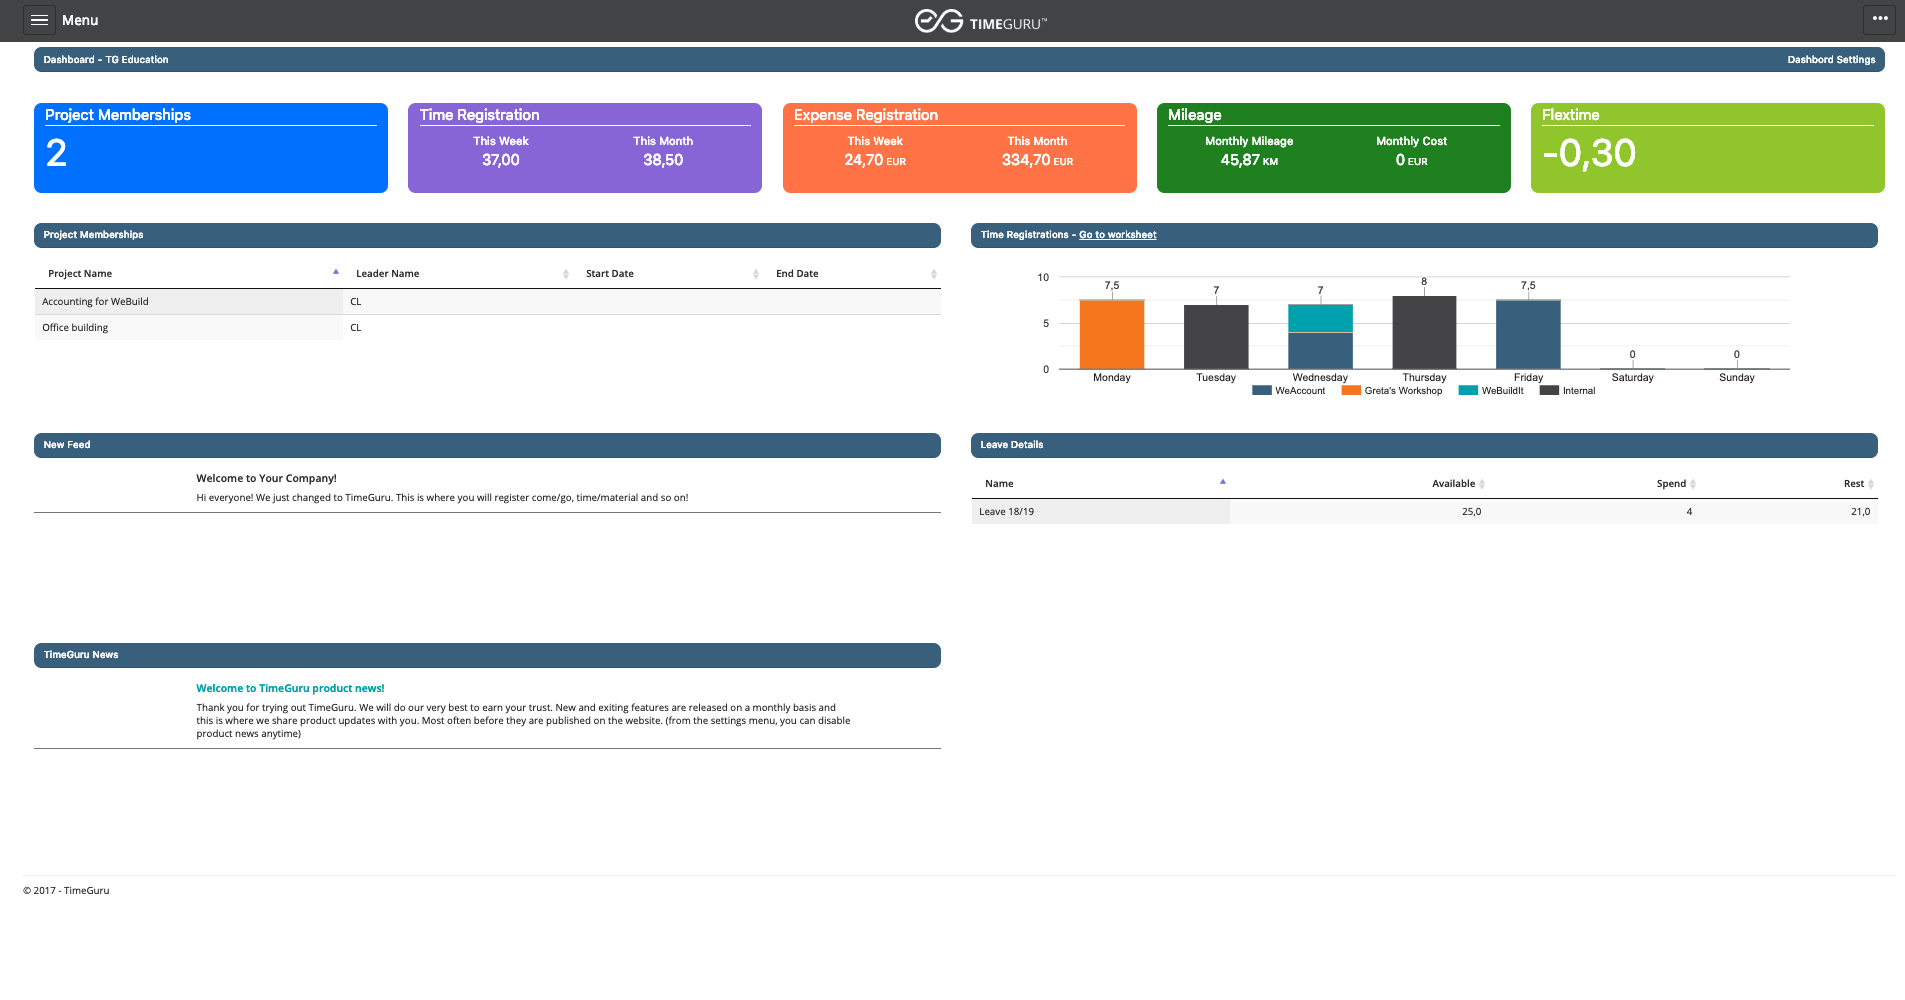This screenshot has height=1000, width=1905.
Task: Open the light green Flextime card
Action: (x=1708, y=148)
